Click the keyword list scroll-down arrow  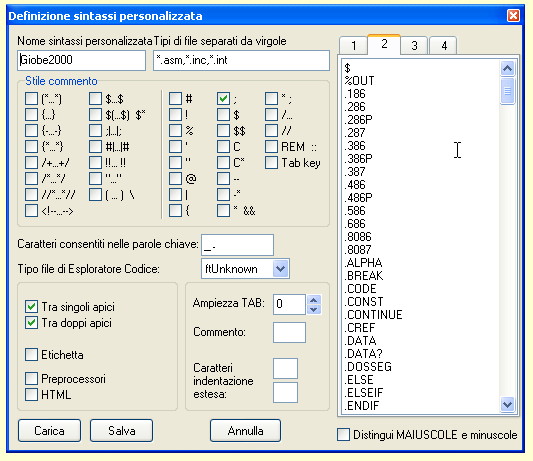pos(508,404)
